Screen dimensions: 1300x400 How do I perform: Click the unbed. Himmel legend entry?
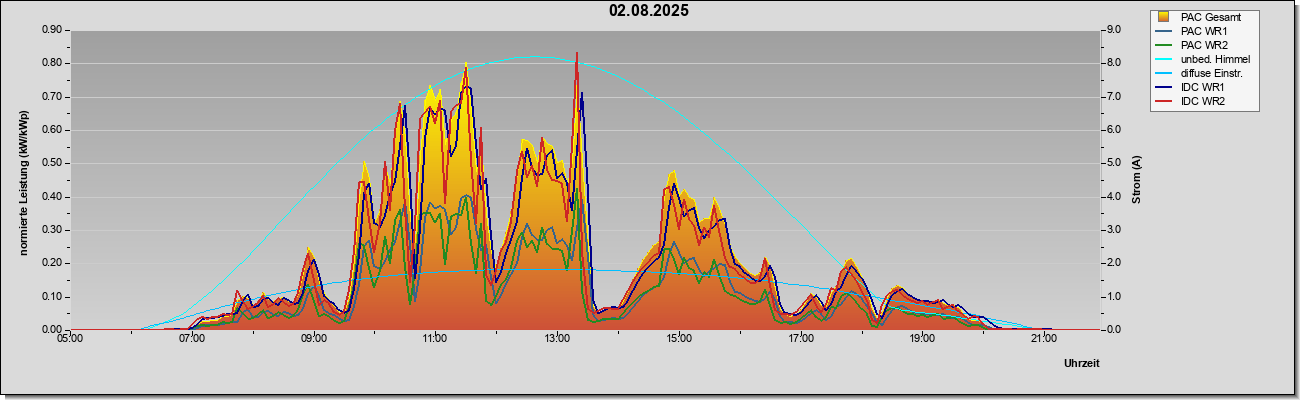pos(1203,59)
